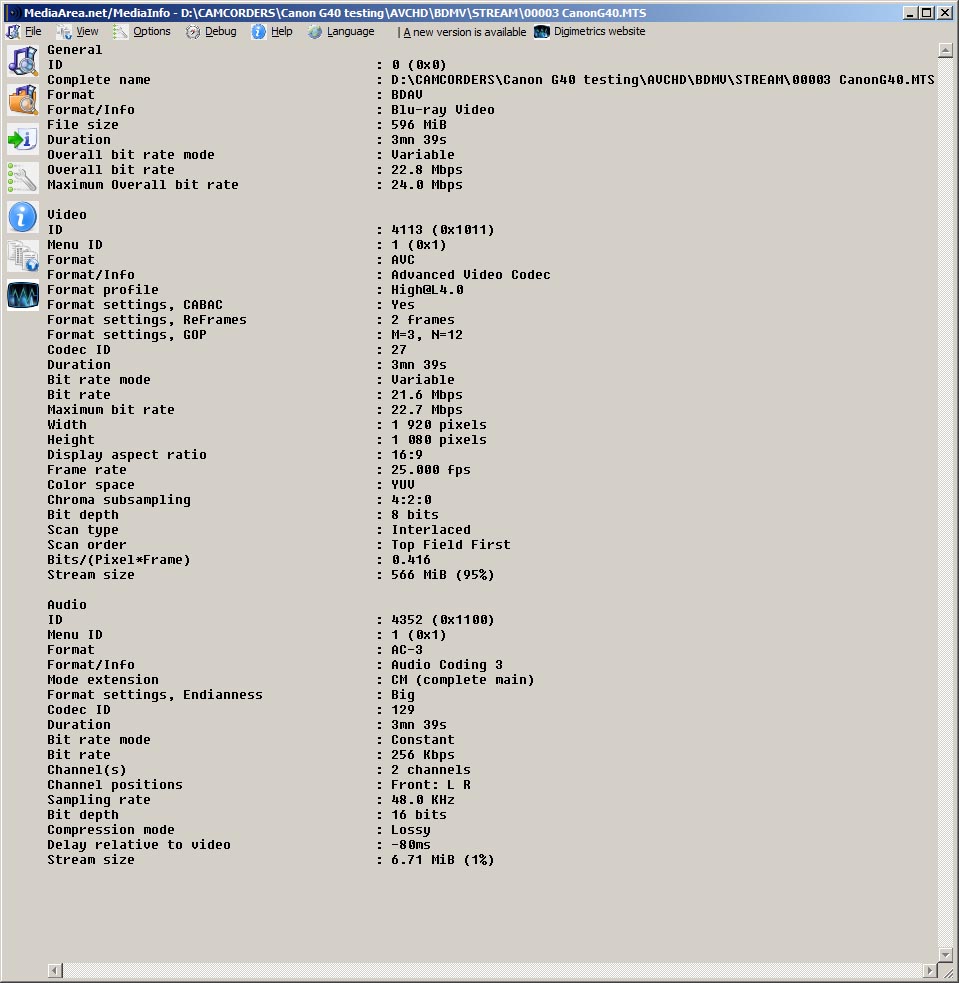Viewport: 959px width, 983px height.
Task: Click the Digimetrics waveform icon in sidebar
Action: click(23, 295)
